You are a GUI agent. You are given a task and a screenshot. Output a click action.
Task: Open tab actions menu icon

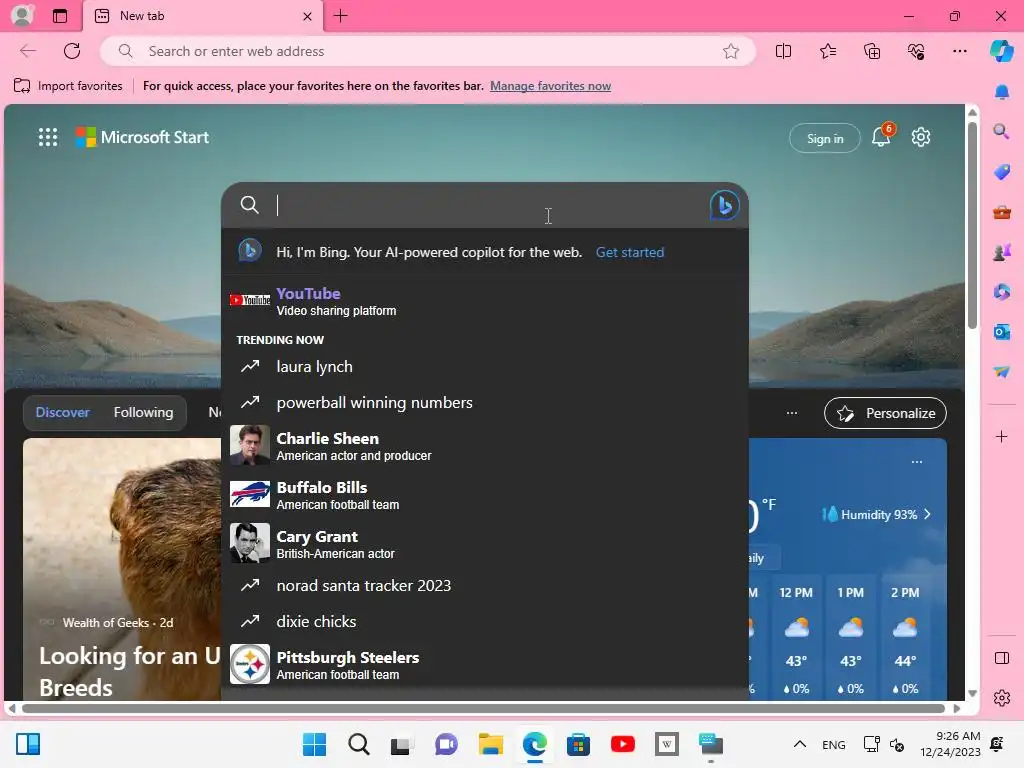coord(60,16)
